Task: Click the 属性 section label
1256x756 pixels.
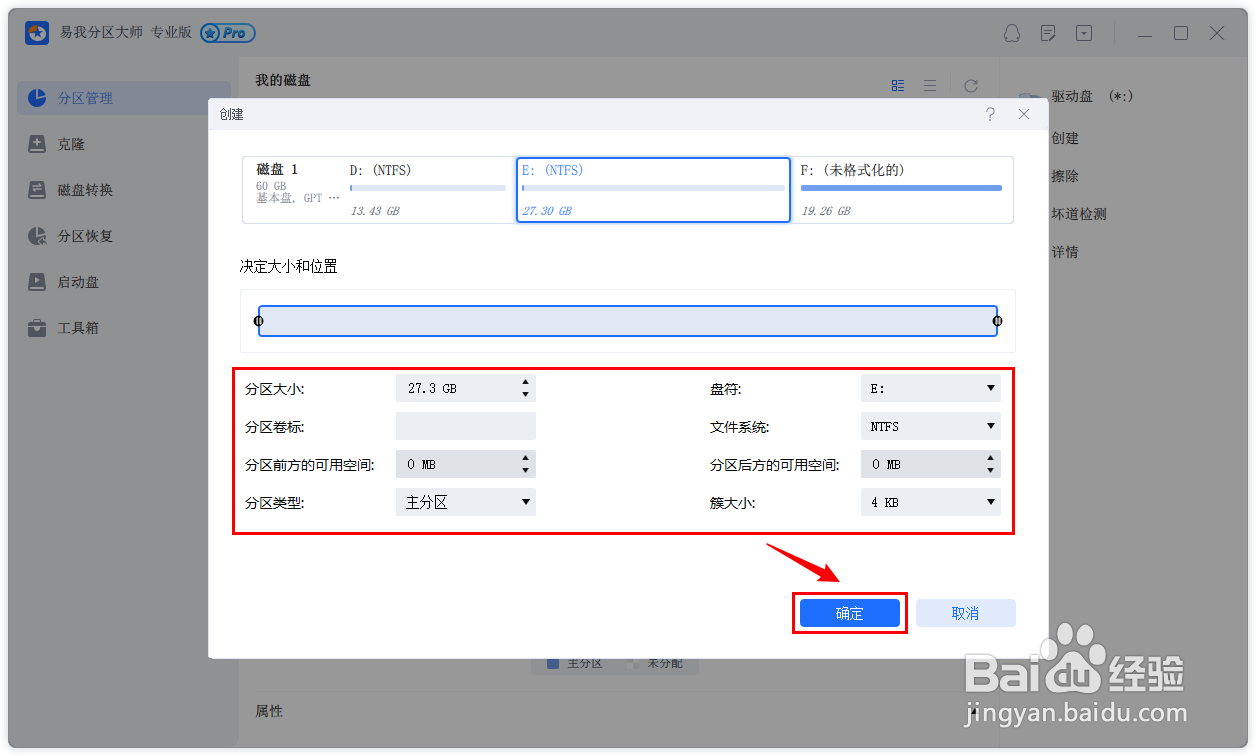Action: coord(269,711)
